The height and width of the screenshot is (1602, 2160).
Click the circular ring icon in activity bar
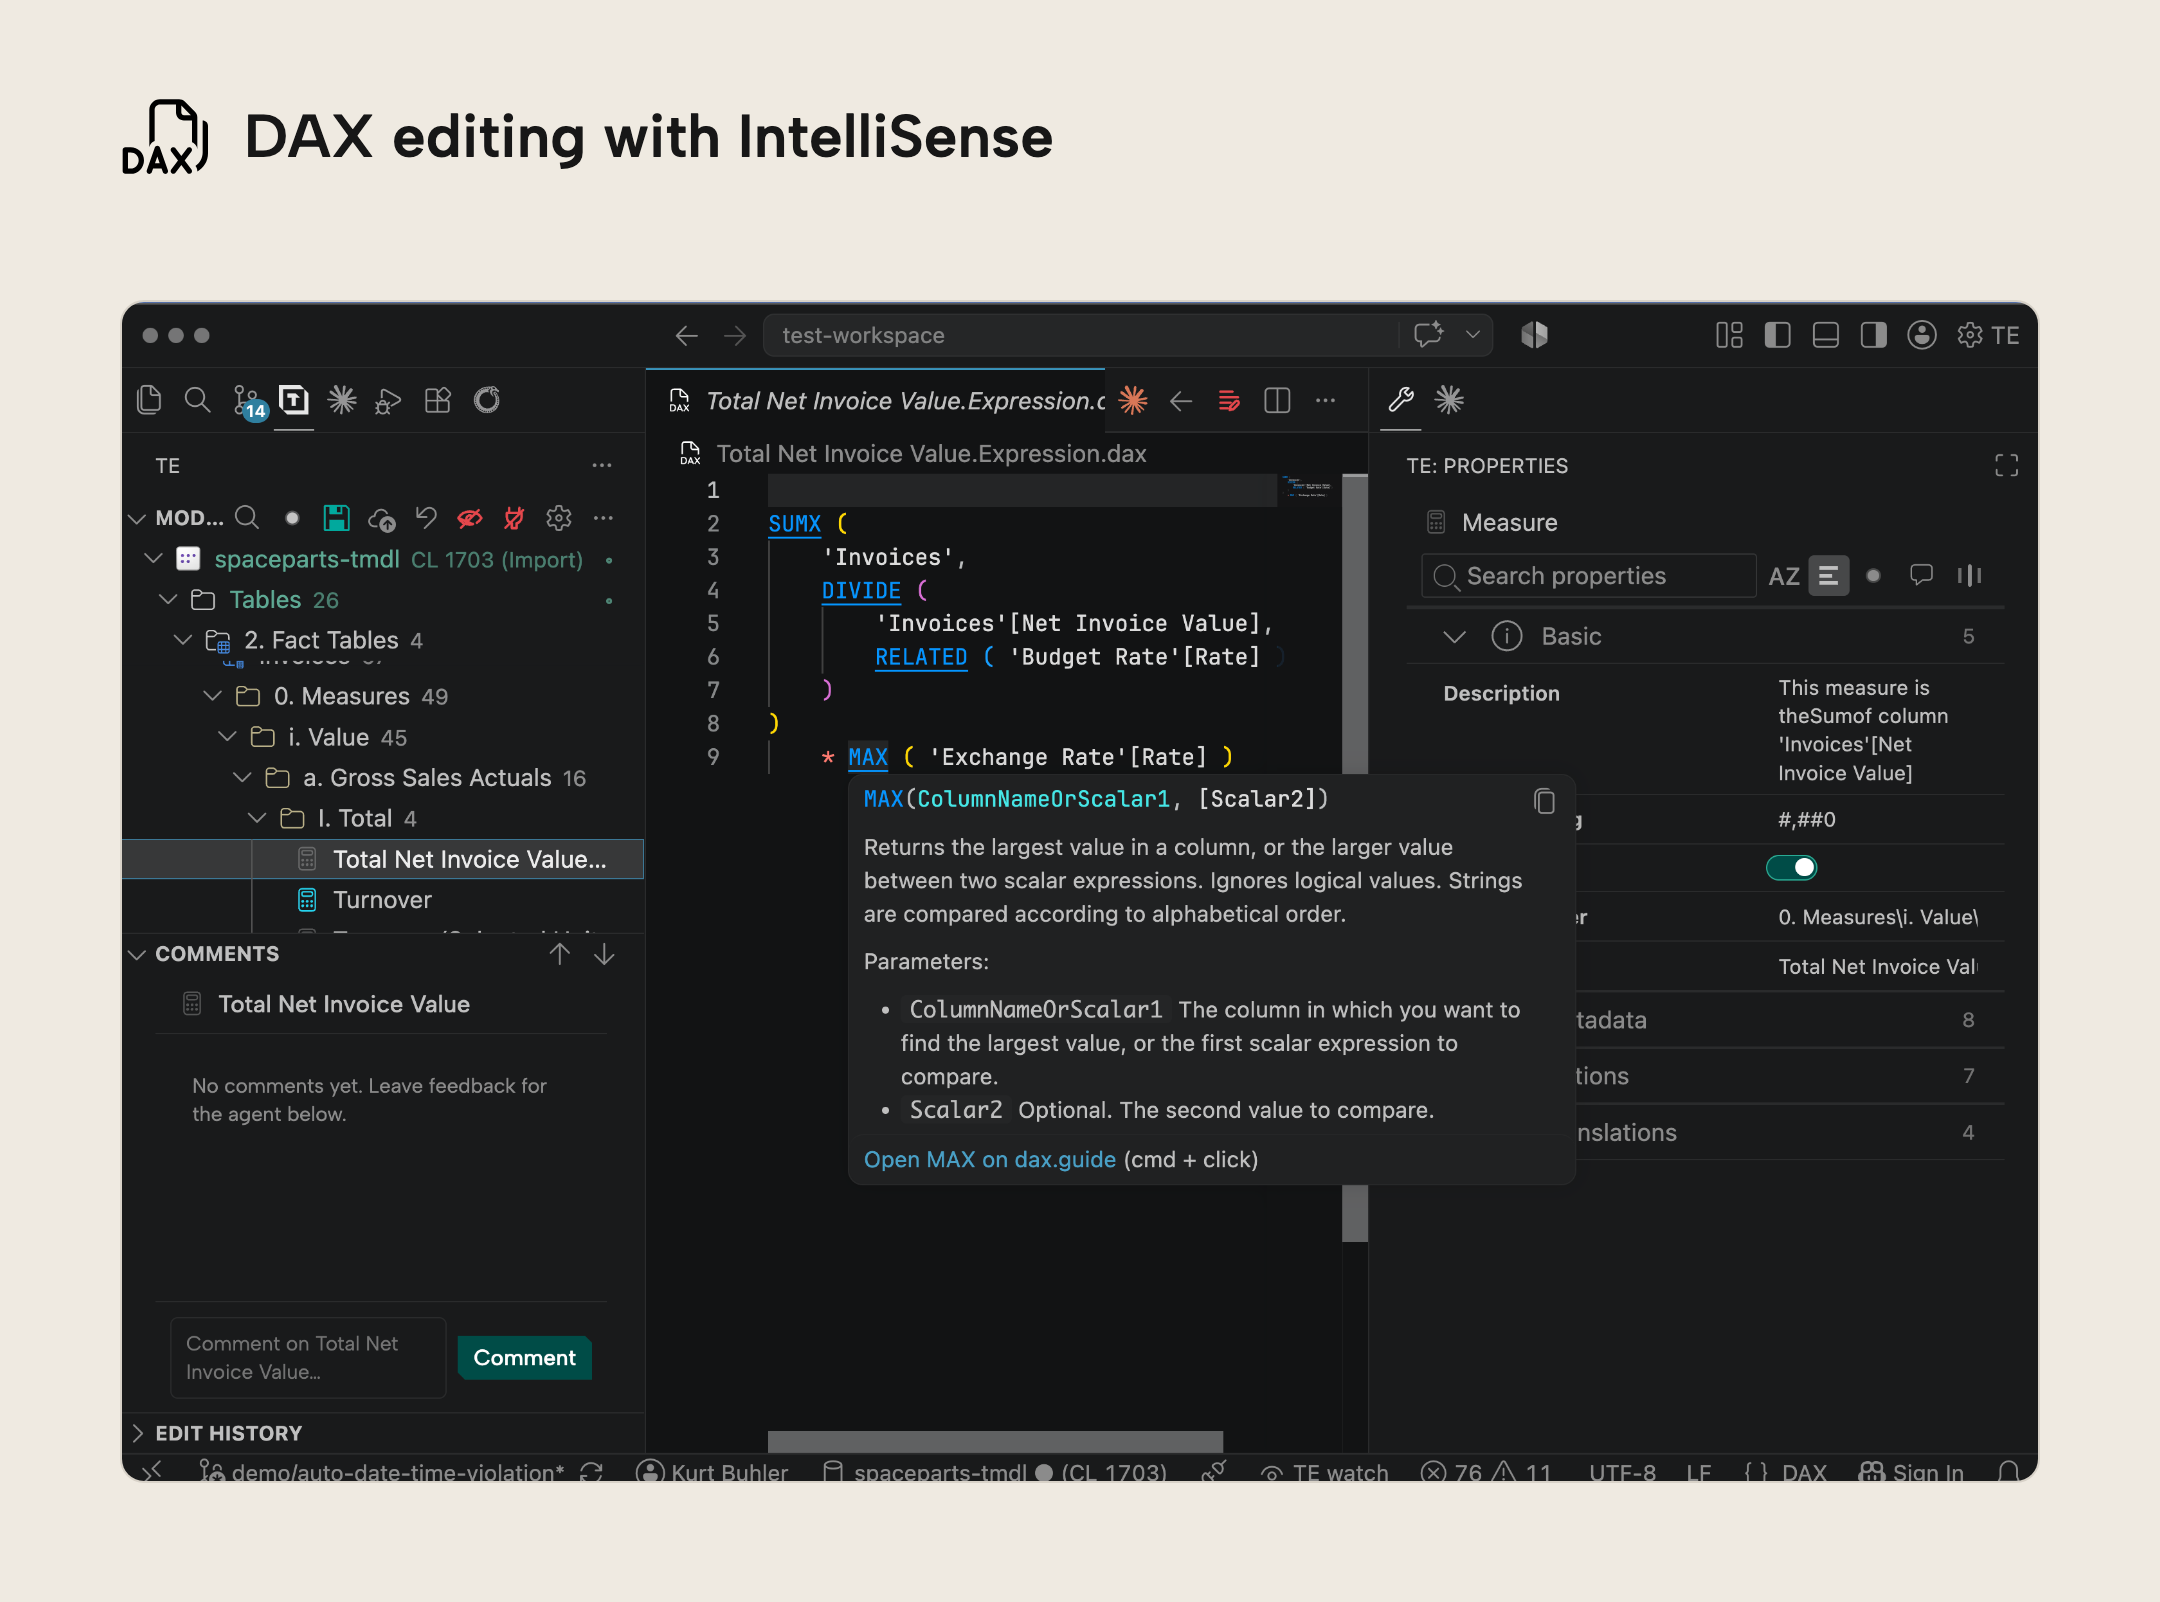[x=487, y=400]
